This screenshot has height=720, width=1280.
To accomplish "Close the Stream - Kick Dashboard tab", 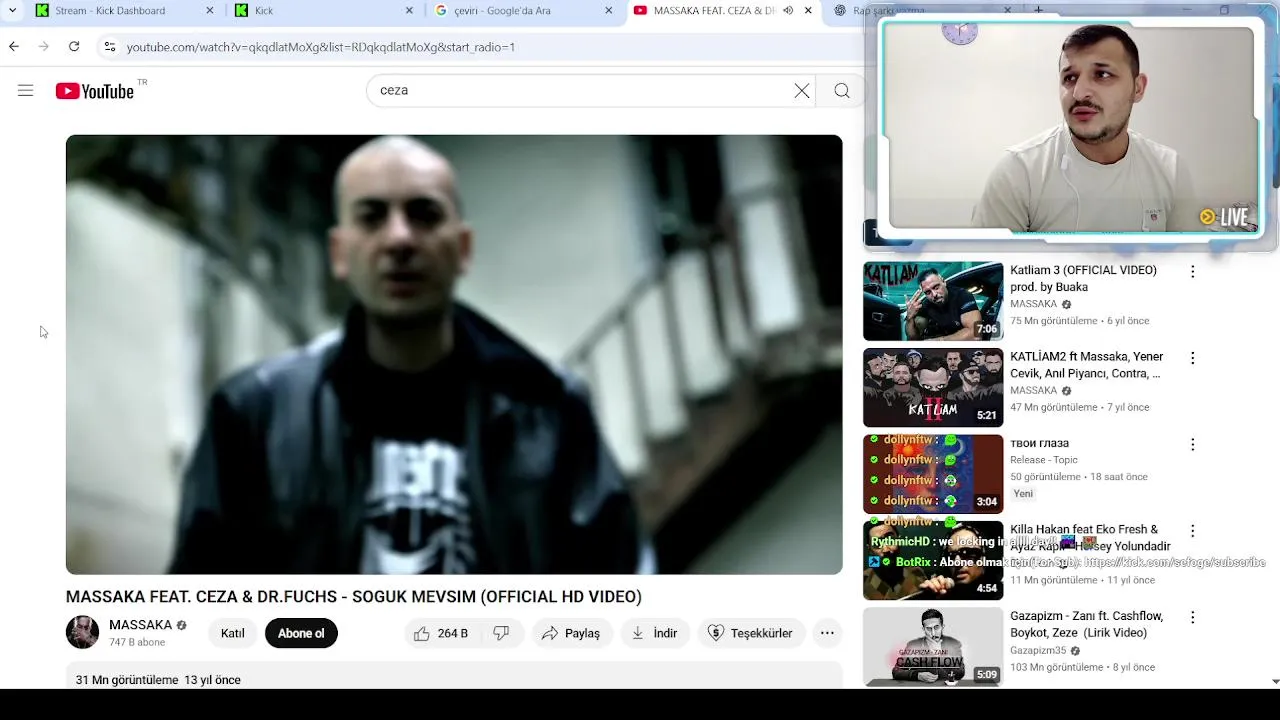I will tap(209, 10).
